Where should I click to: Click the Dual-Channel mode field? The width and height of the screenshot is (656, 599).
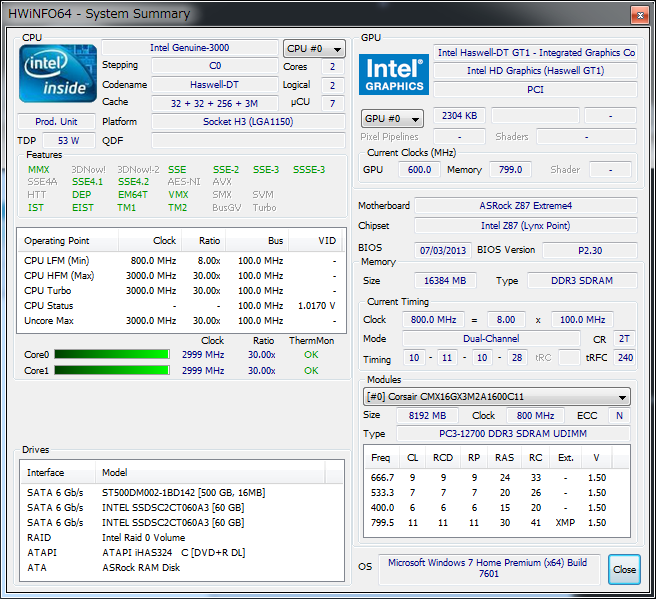[491, 339]
